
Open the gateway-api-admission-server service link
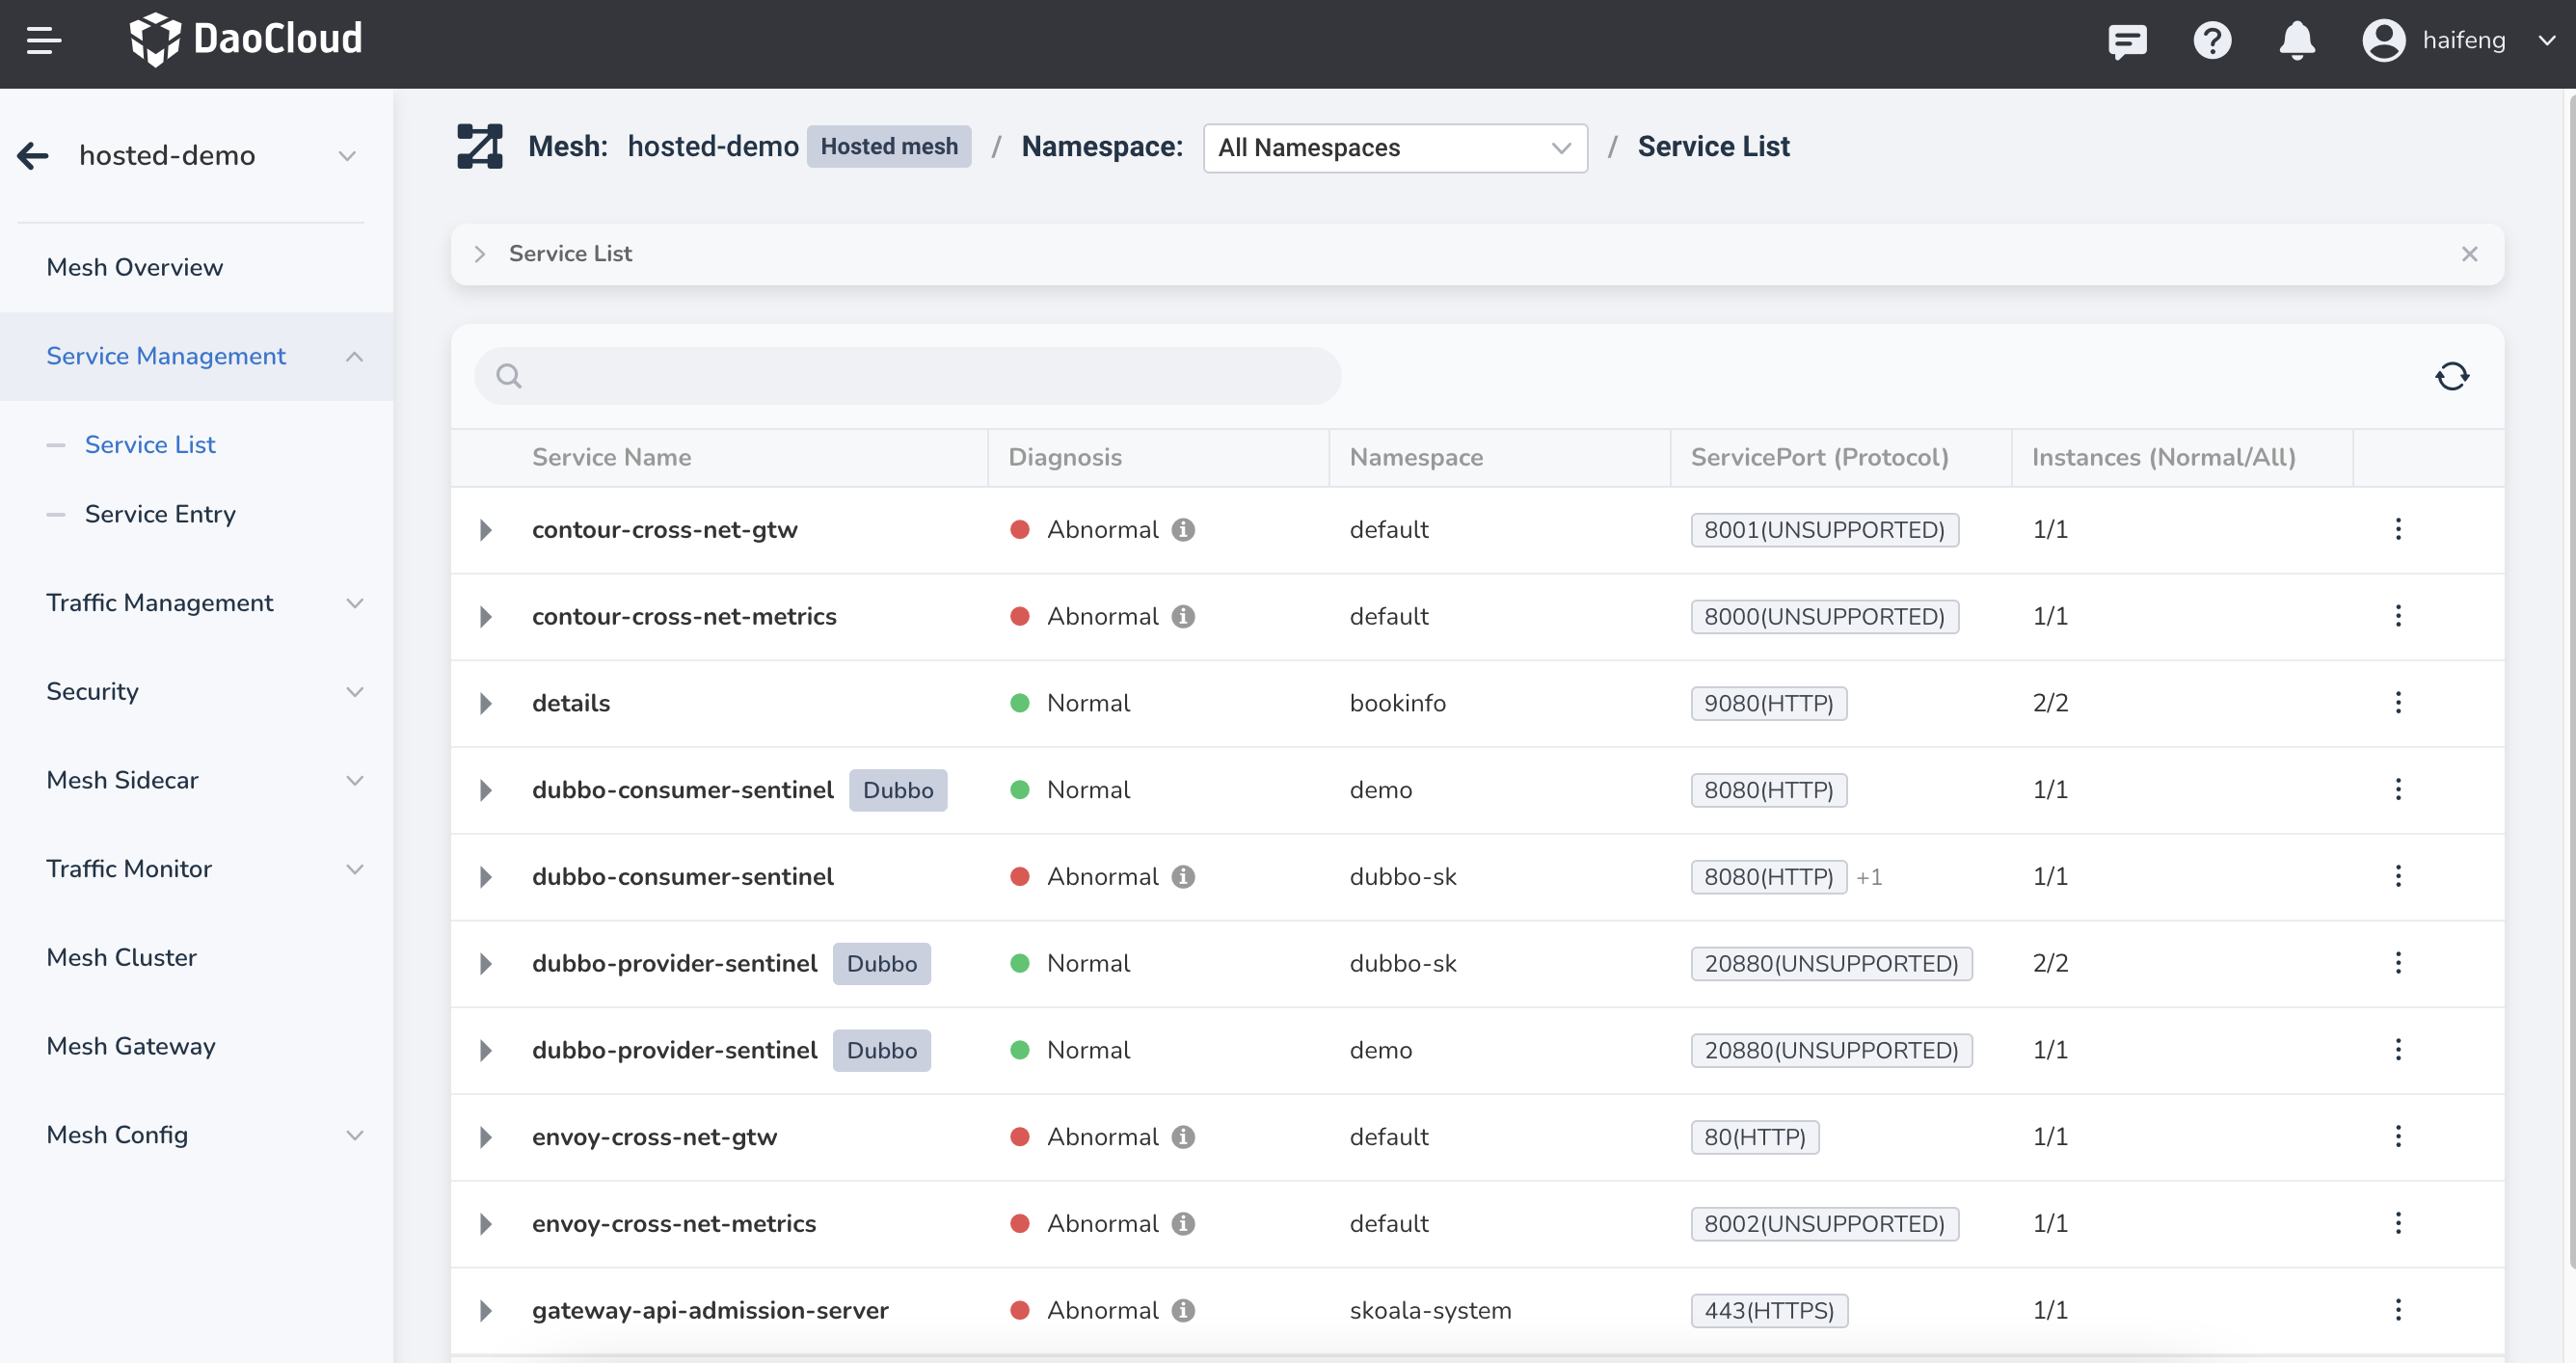(710, 1311)
